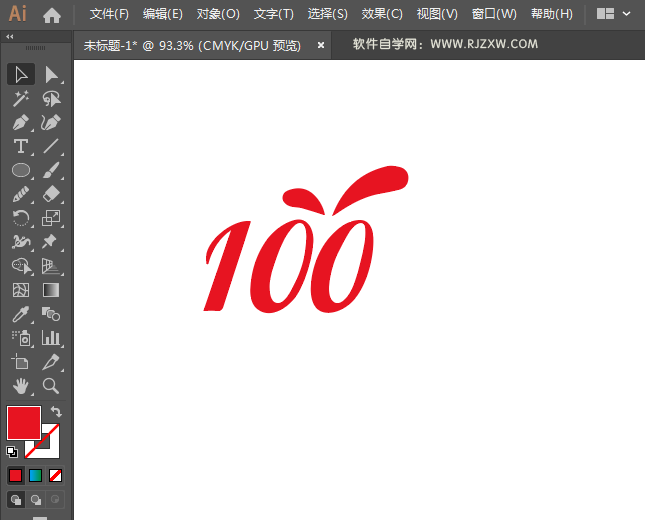645x520 pixels.
Task: Pick the Ellipse tool
Action: click(21, 170)
